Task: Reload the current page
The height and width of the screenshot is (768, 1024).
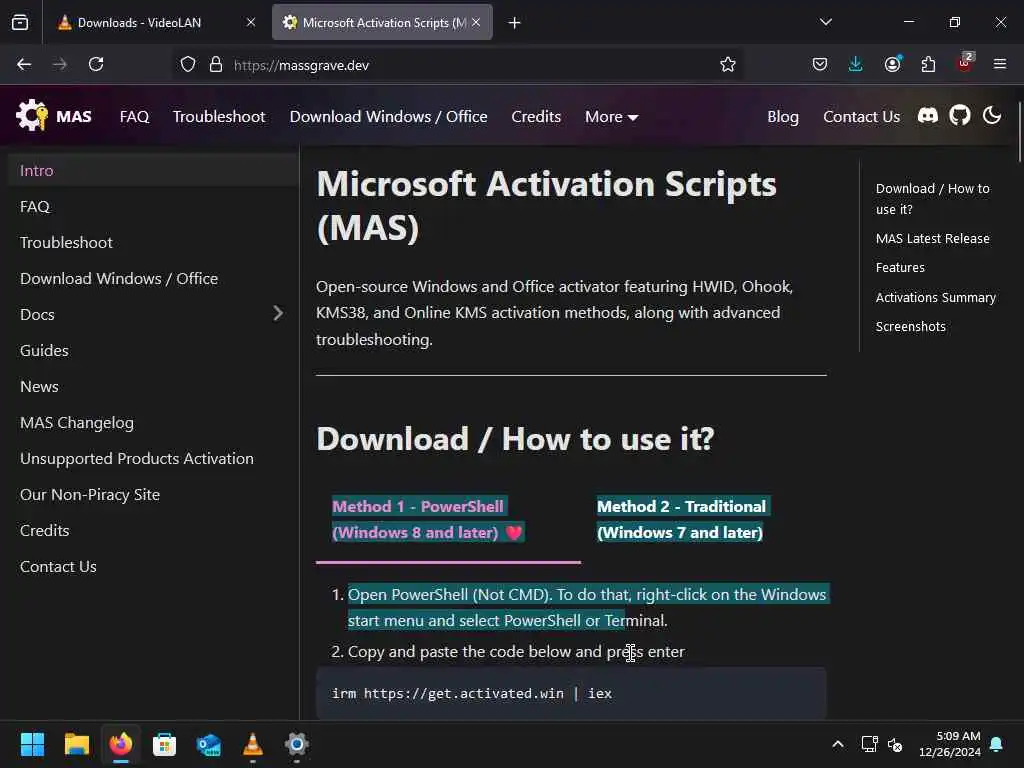Action: click(x=96, y=65)
